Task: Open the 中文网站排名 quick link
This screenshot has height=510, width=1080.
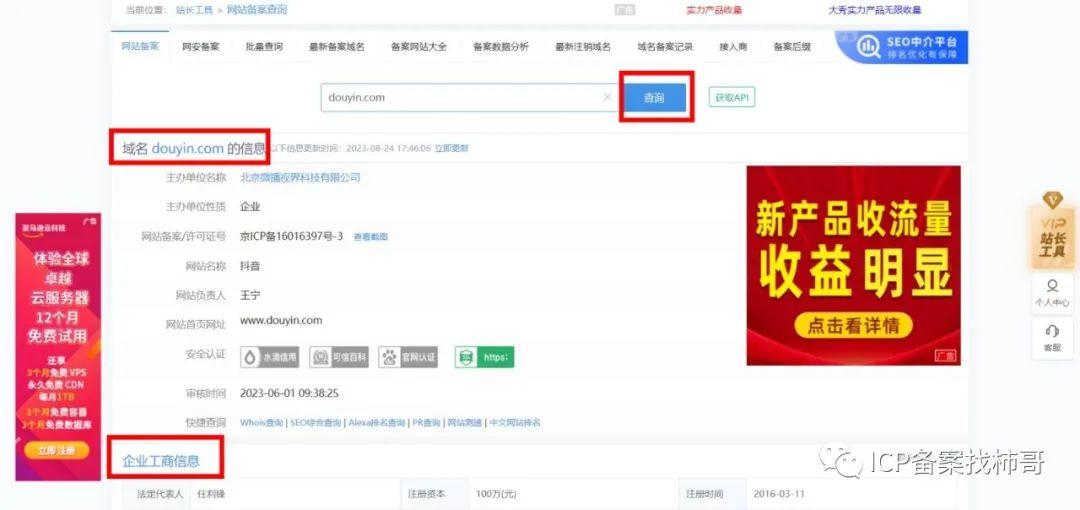Action: pos(515,423)
